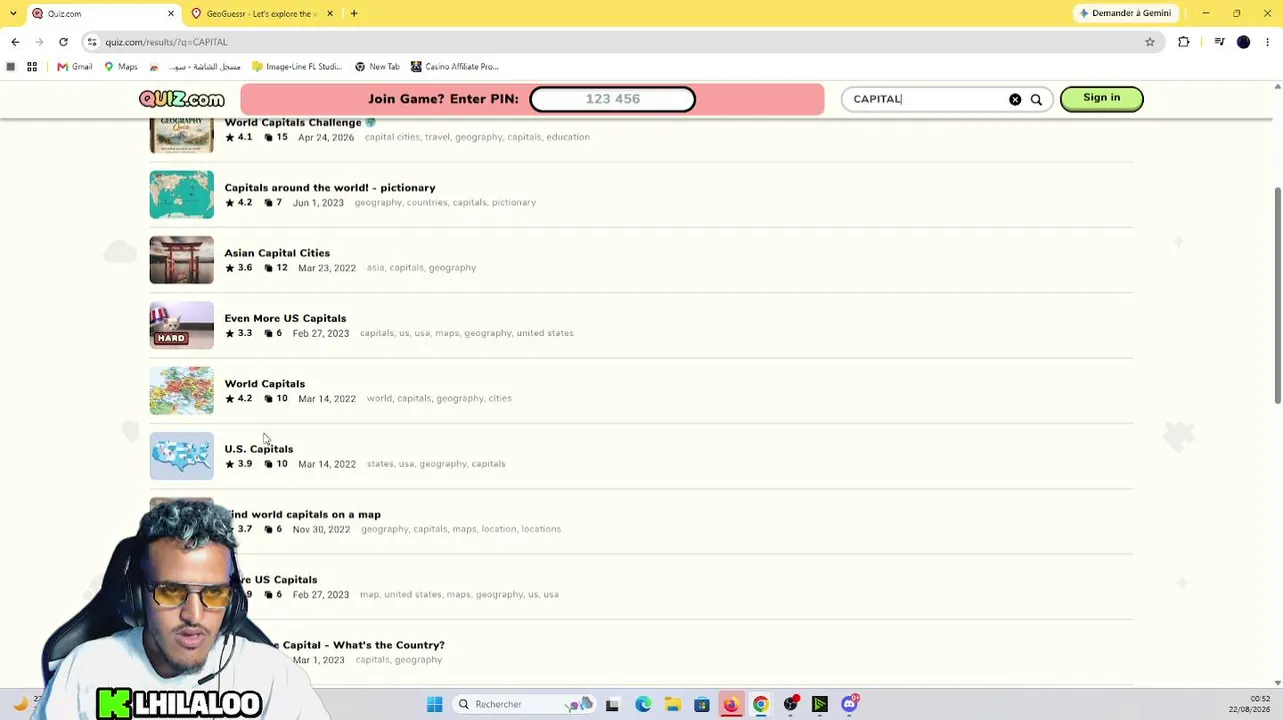Click the 'geography, countries, capitals, pictionary' tags
This screenshot has height=720, width=1283.
point(445,202)
